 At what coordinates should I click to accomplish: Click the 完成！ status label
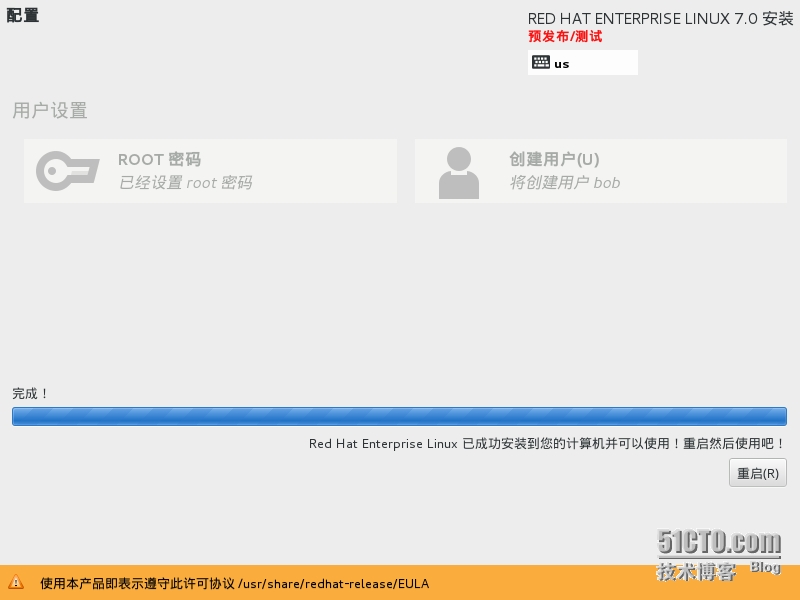[x=30, y=393]
